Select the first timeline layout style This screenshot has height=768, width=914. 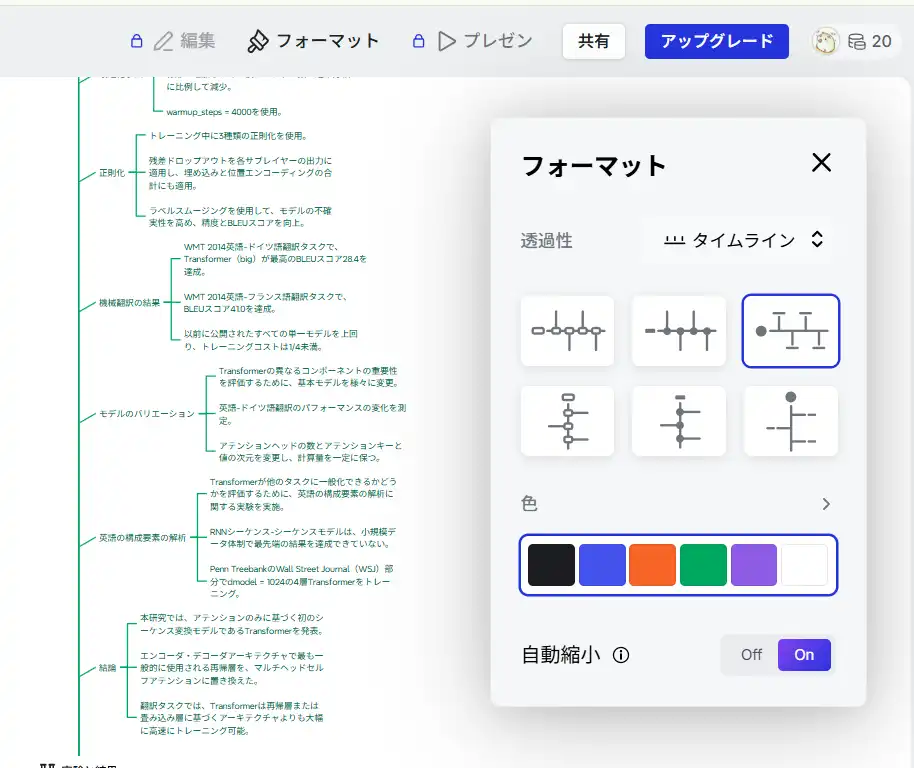tap(567, 331)
